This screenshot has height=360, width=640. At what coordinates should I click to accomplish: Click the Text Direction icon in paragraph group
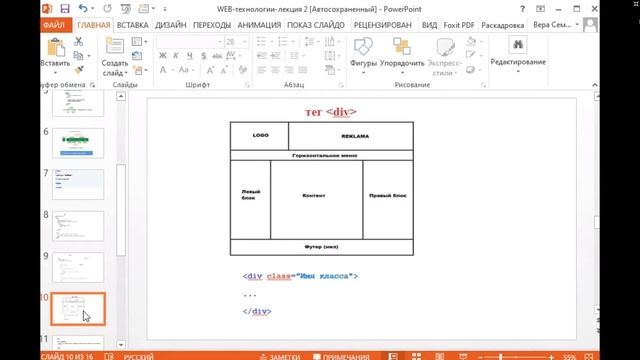pyautogui.click(x=330, y=41)
